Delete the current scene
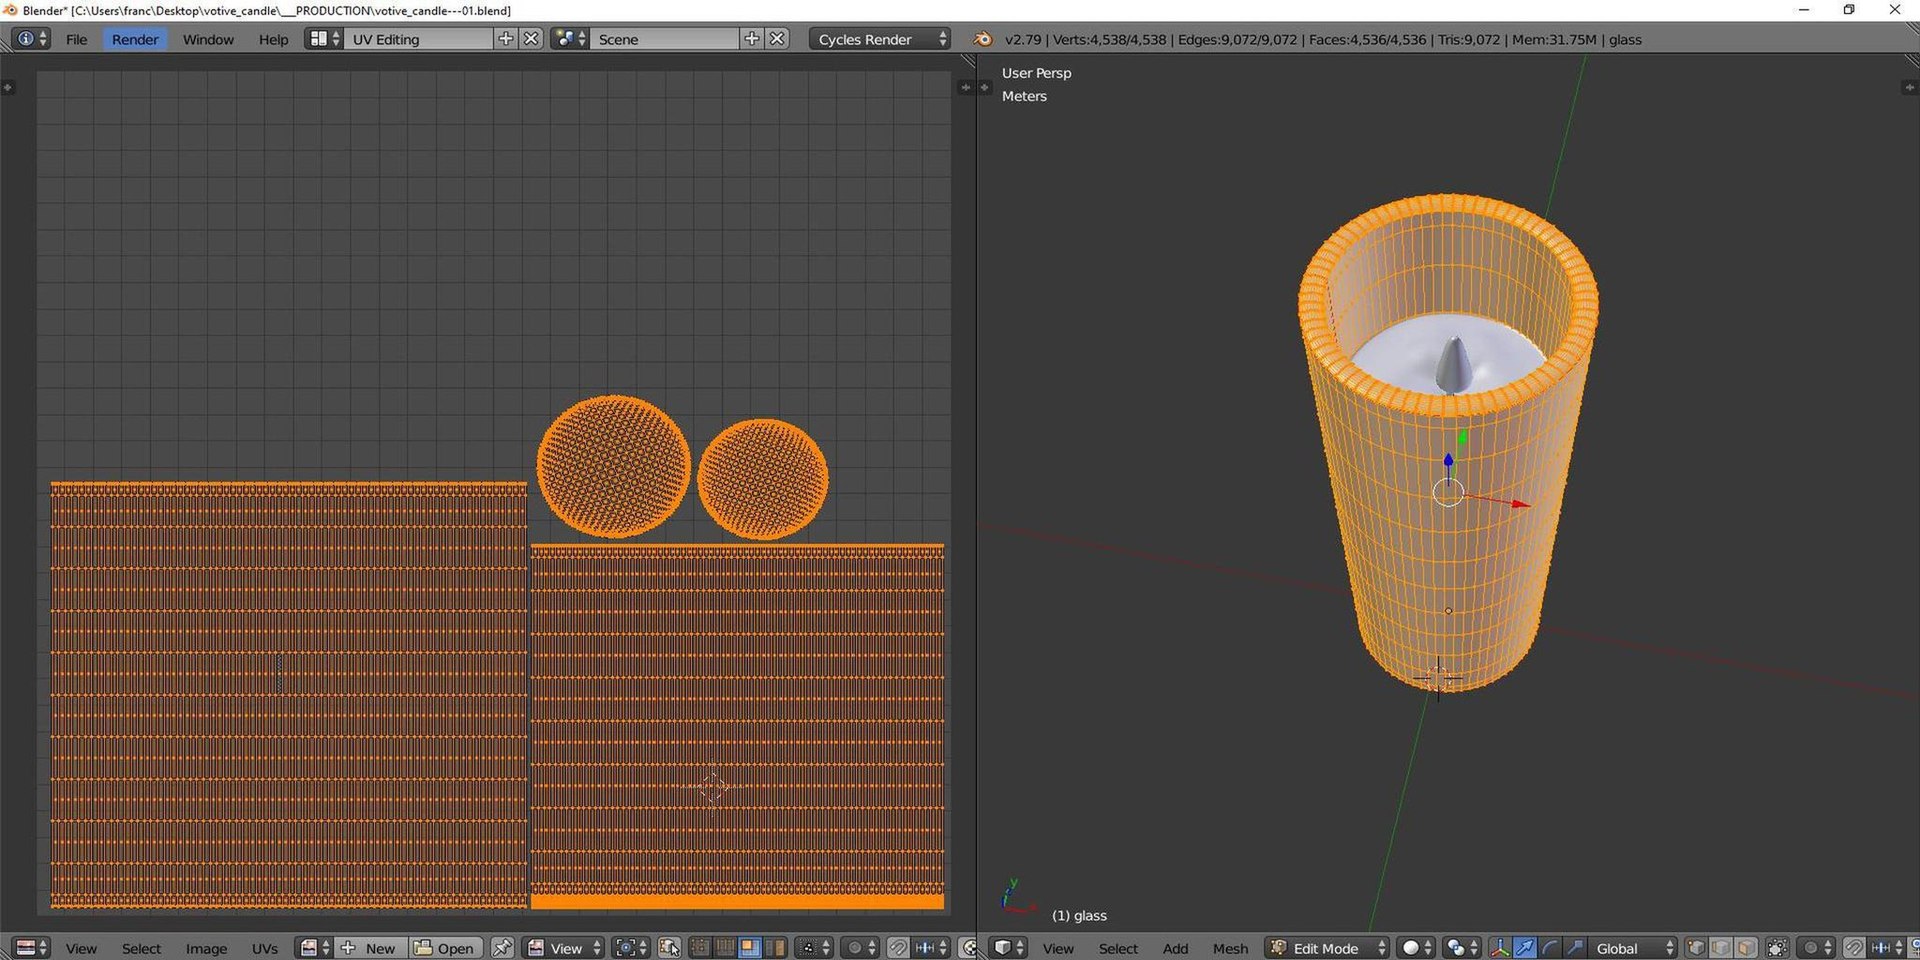Viewport: 1920px width, 960px height. [x=777, y=39]
